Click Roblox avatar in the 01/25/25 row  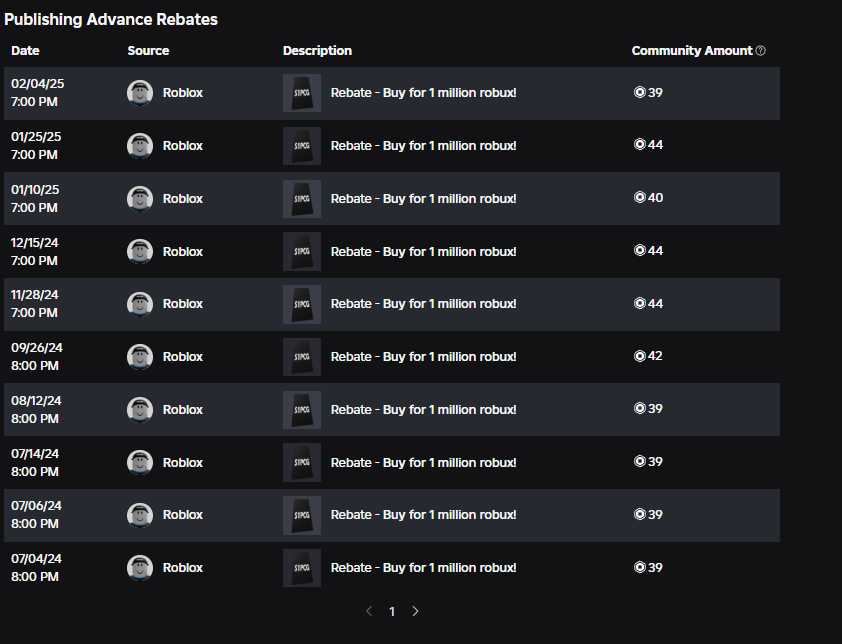pos(140,146)
